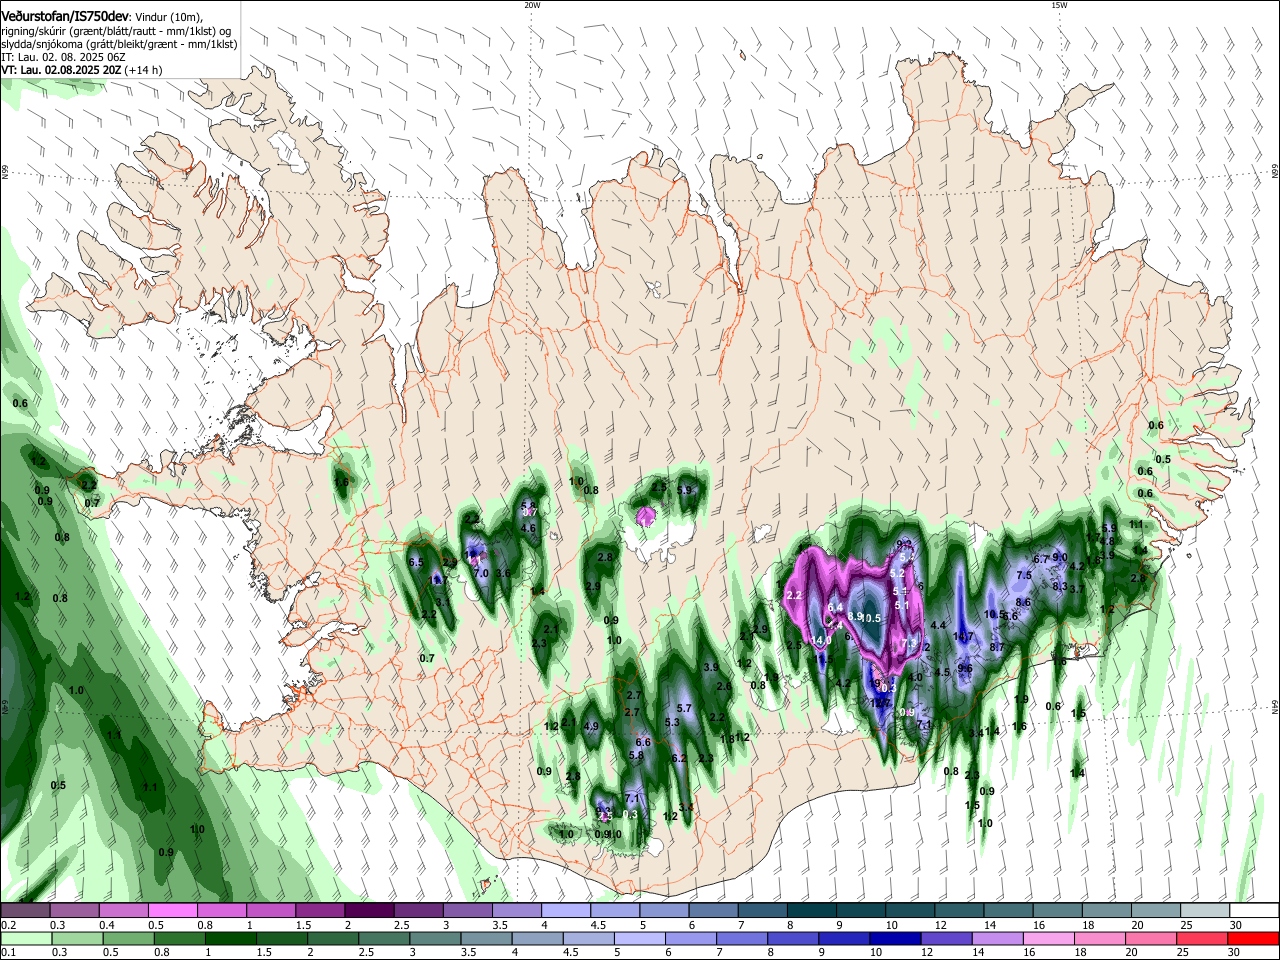Click the 5.3 precipitation value on the map
Viewport: 1280px width, 960px height.
(x=672, y=722)
